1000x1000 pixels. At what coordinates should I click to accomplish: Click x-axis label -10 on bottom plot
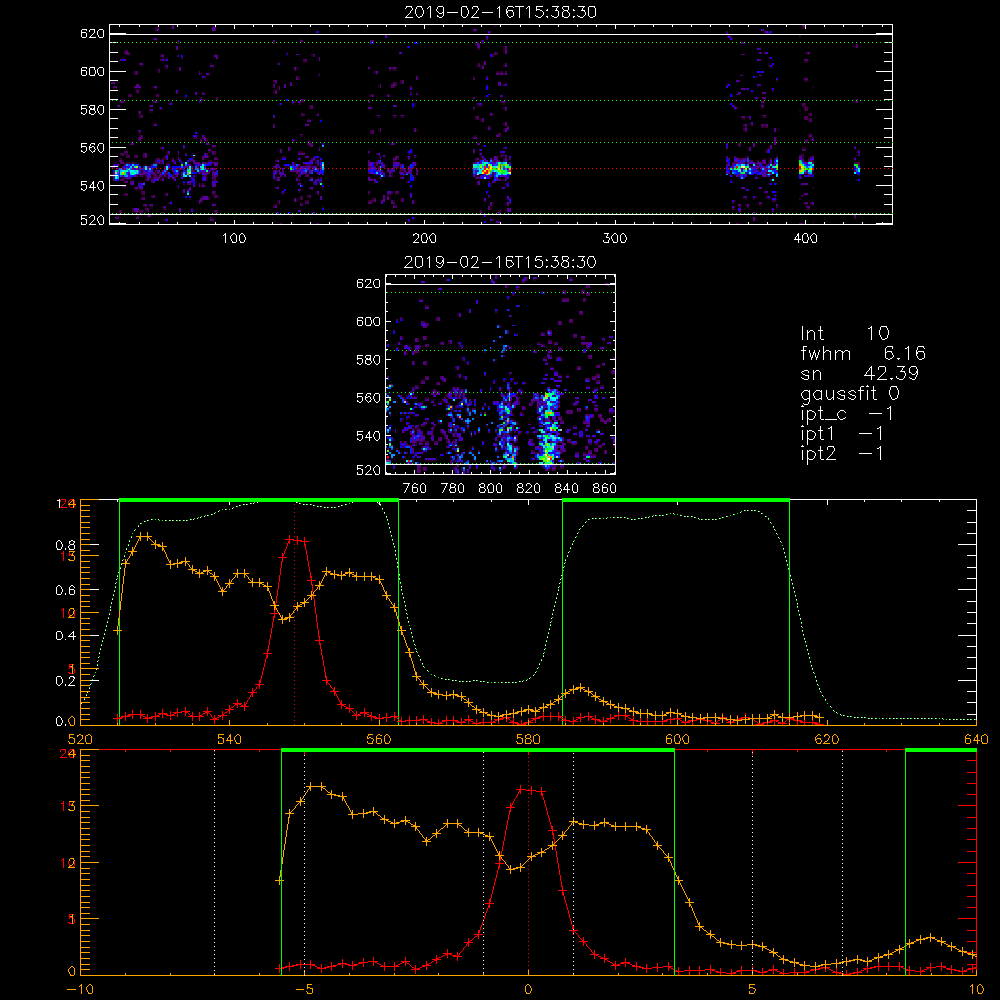tap(80, 990)
